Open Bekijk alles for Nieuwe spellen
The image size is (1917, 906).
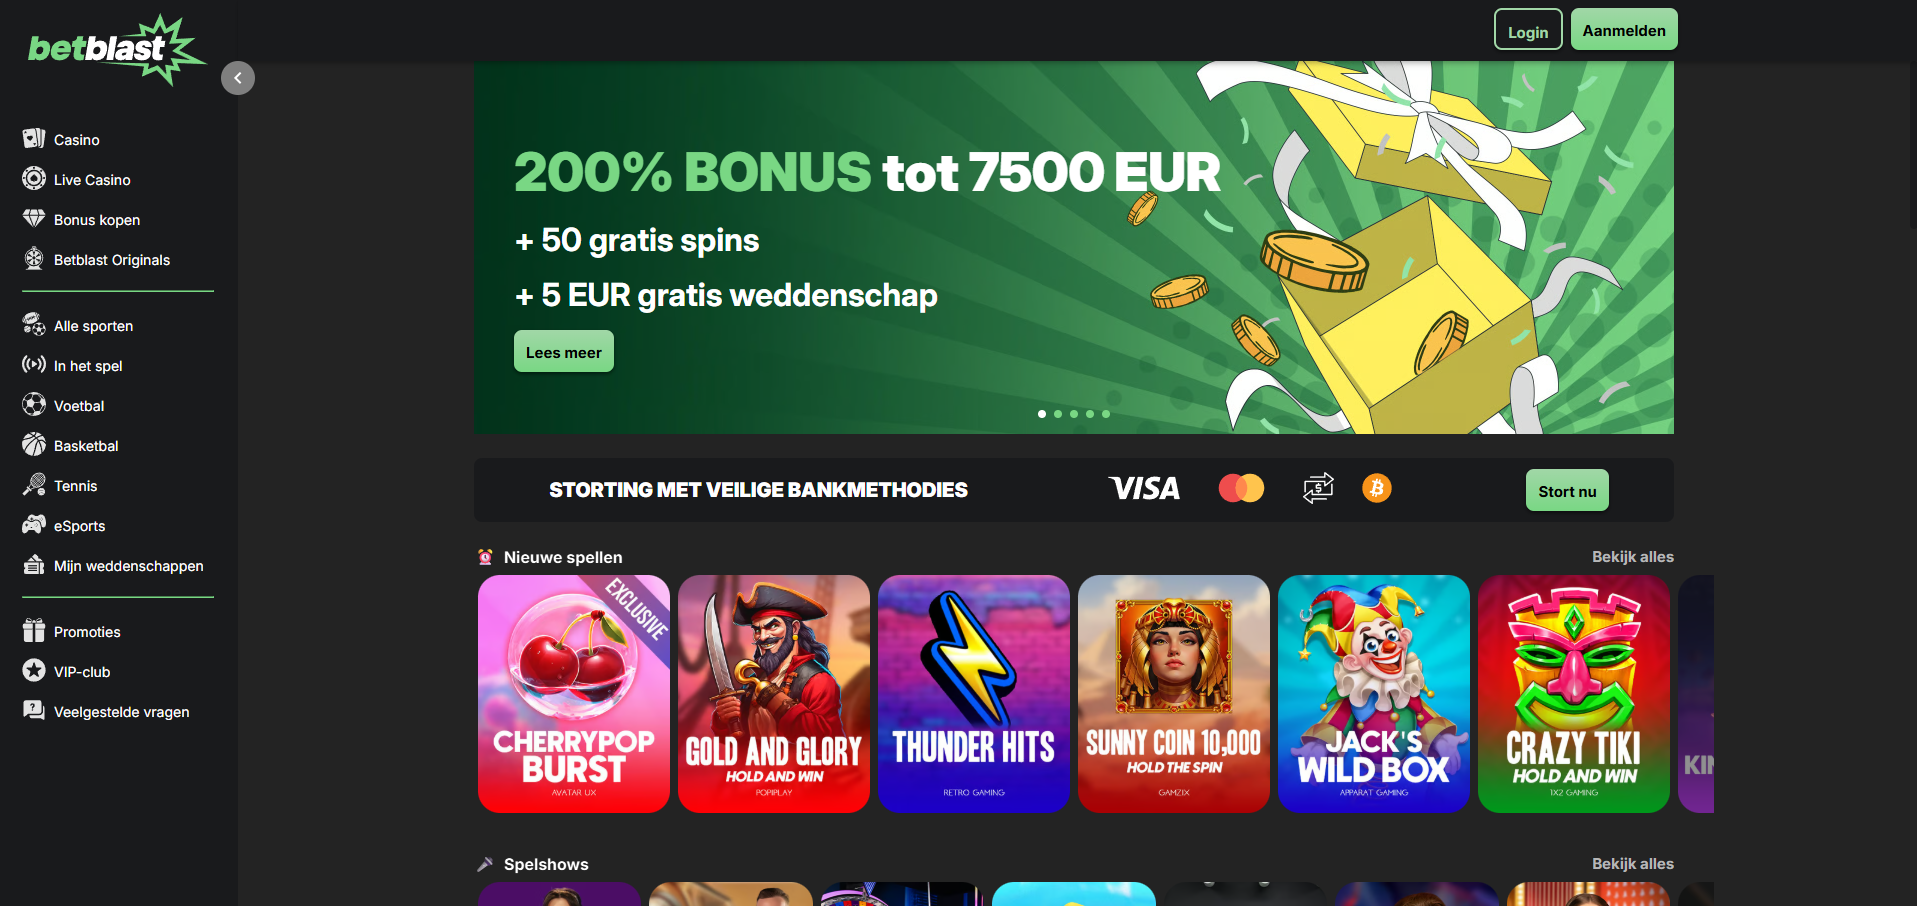pos(1632,557)
